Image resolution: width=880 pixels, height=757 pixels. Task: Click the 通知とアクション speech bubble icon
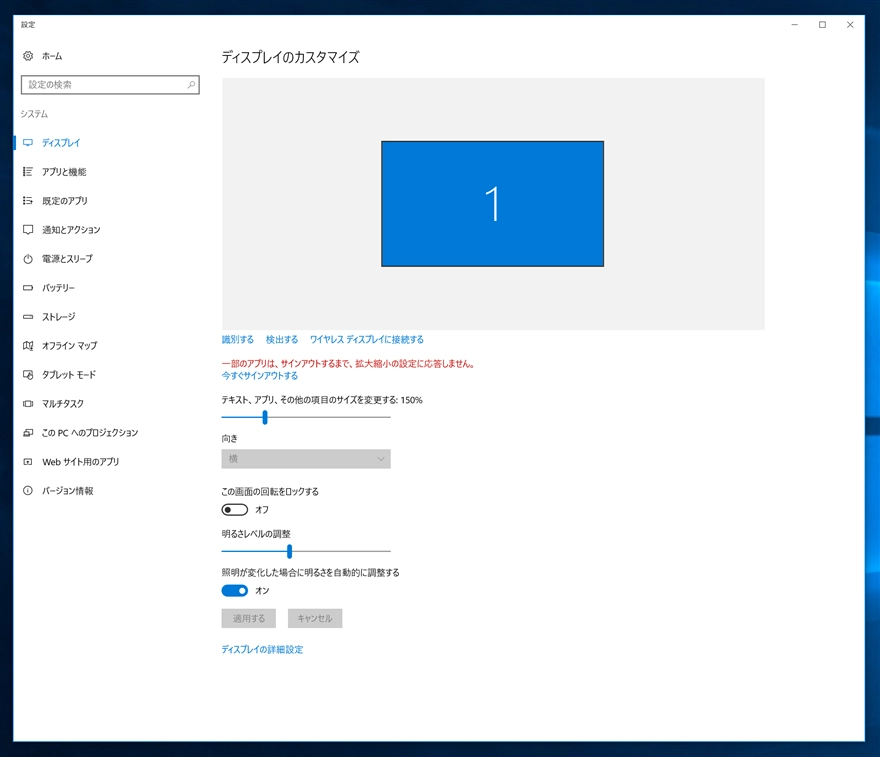tap(28, 230)
